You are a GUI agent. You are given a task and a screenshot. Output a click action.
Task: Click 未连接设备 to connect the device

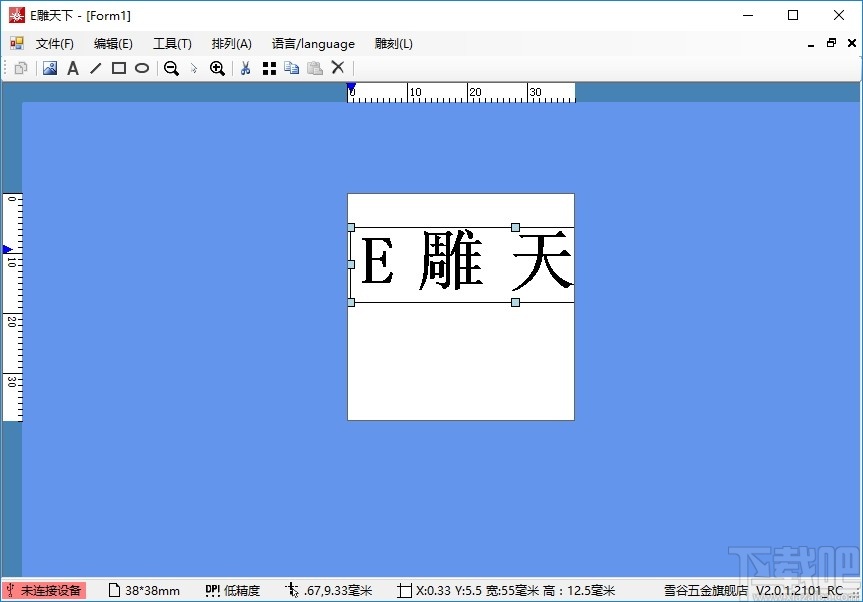pyautogui.click(x=44, y=590)
